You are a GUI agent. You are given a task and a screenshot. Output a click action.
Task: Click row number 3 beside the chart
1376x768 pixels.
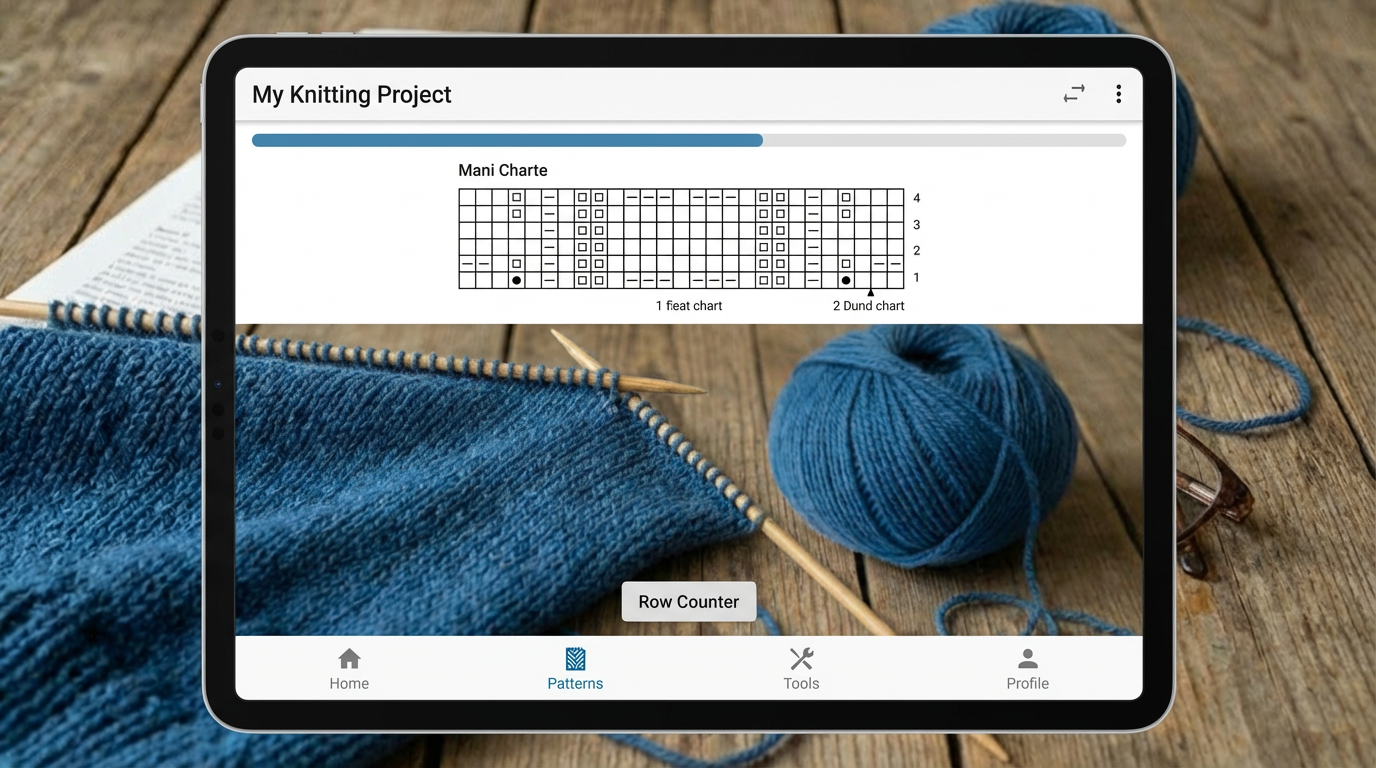click(x=917, y=225)
